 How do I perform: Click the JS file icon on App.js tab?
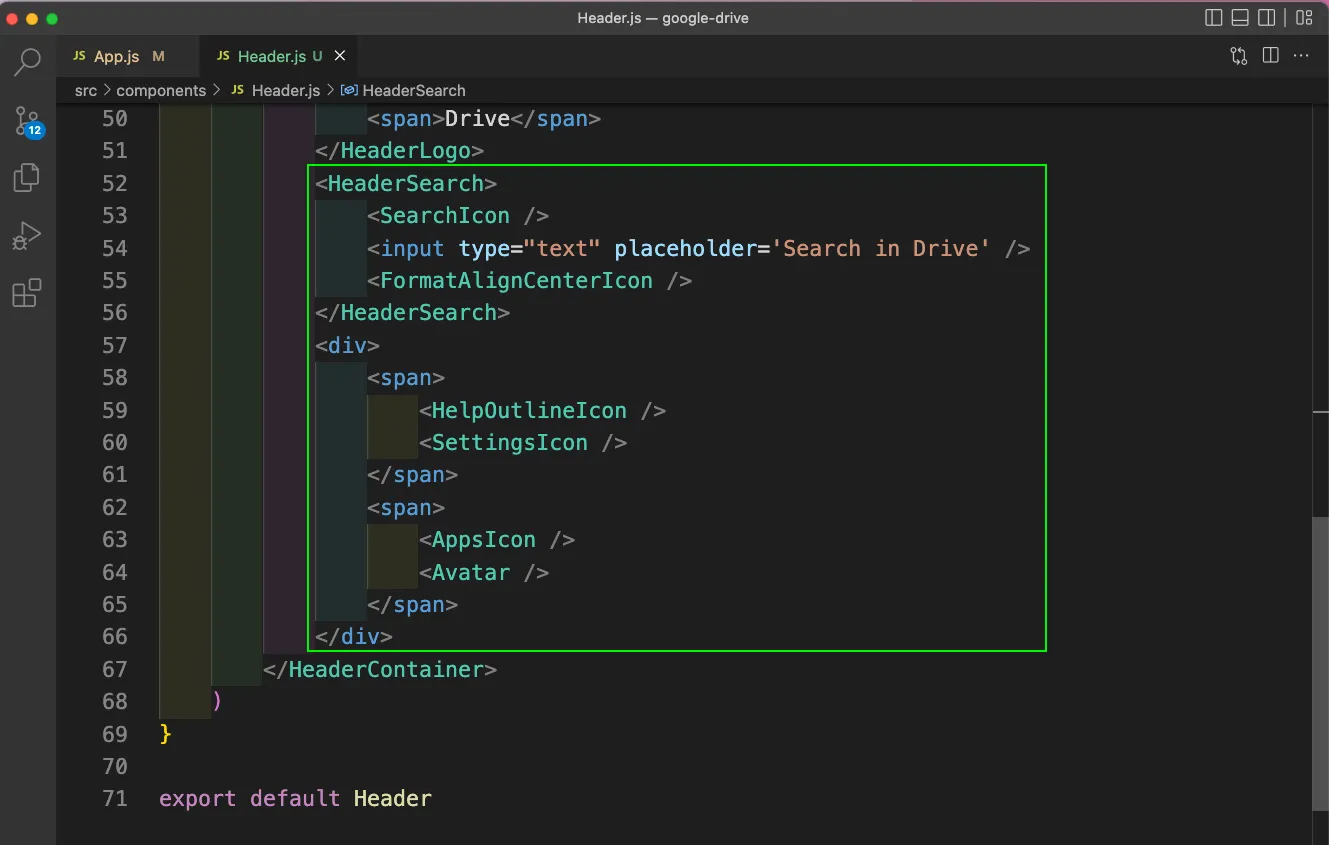(x=79, y=56)
